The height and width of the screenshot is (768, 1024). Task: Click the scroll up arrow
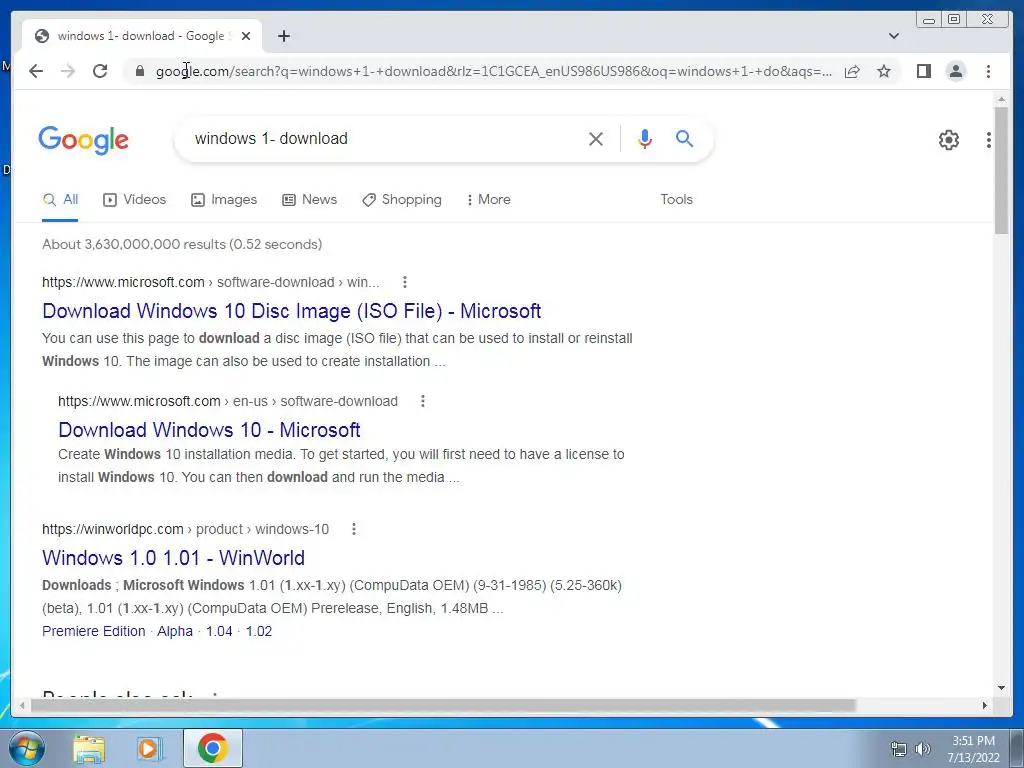click(x=1001, y=99)
